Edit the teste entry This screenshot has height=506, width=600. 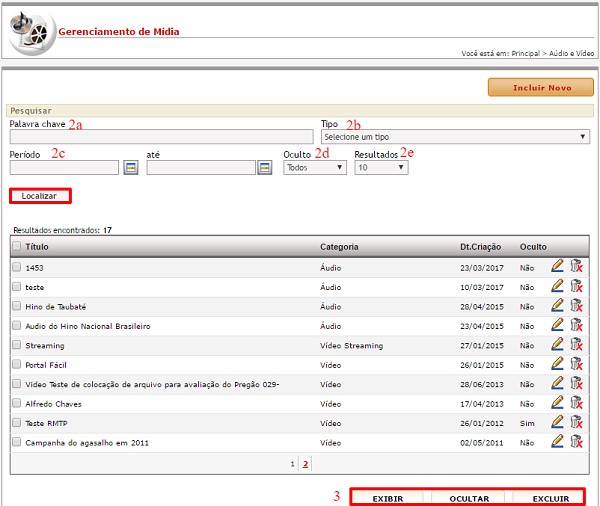click(557, 286)
